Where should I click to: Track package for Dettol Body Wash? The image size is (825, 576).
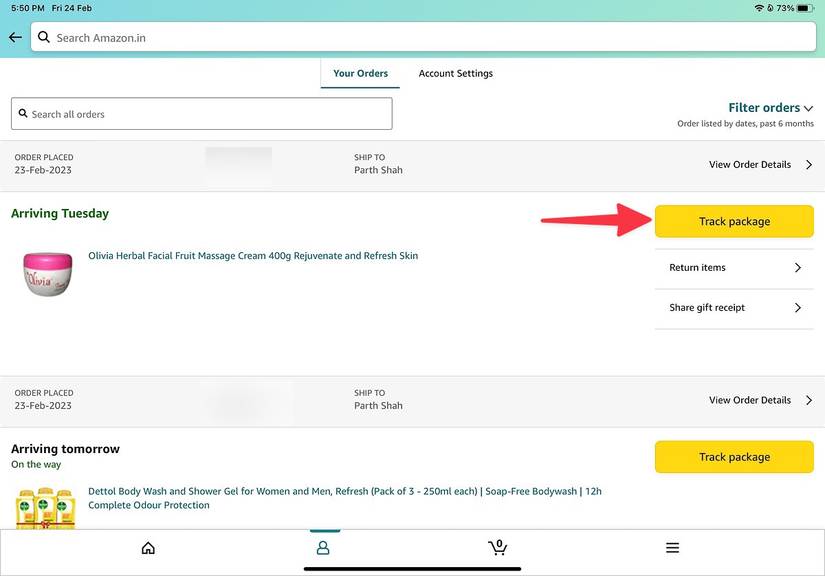click(734, 457)
